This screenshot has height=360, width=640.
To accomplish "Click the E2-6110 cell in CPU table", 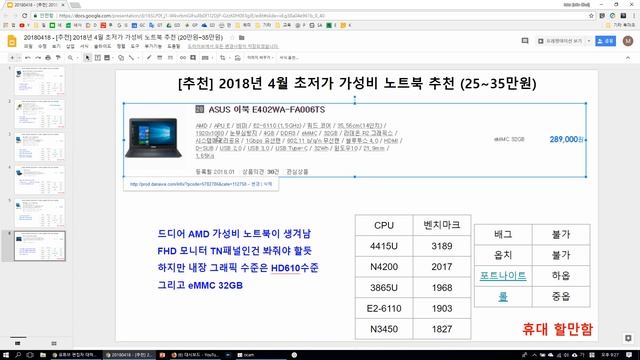I will coord(384,308).
